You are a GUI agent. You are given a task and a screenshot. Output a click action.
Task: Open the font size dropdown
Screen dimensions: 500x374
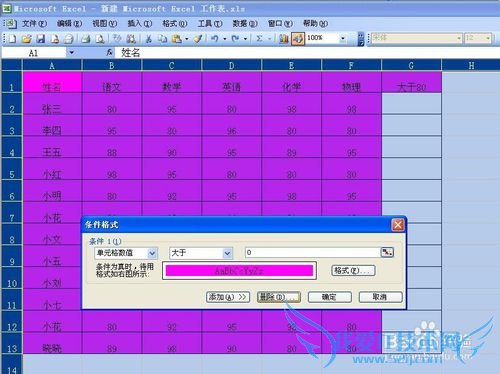pyautogui.click(x=489, y=38)
